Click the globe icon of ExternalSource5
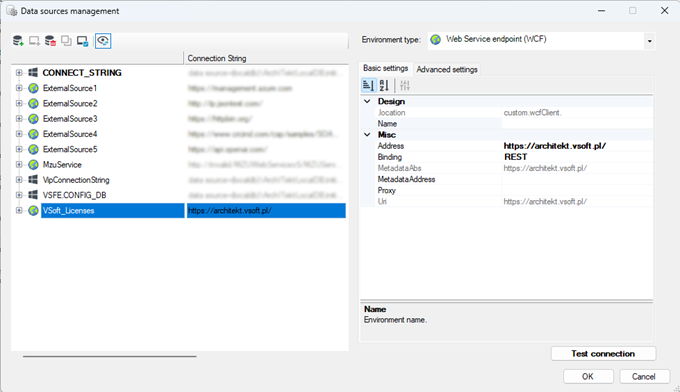This screenshot has height=392, width=680. [33, 150]
